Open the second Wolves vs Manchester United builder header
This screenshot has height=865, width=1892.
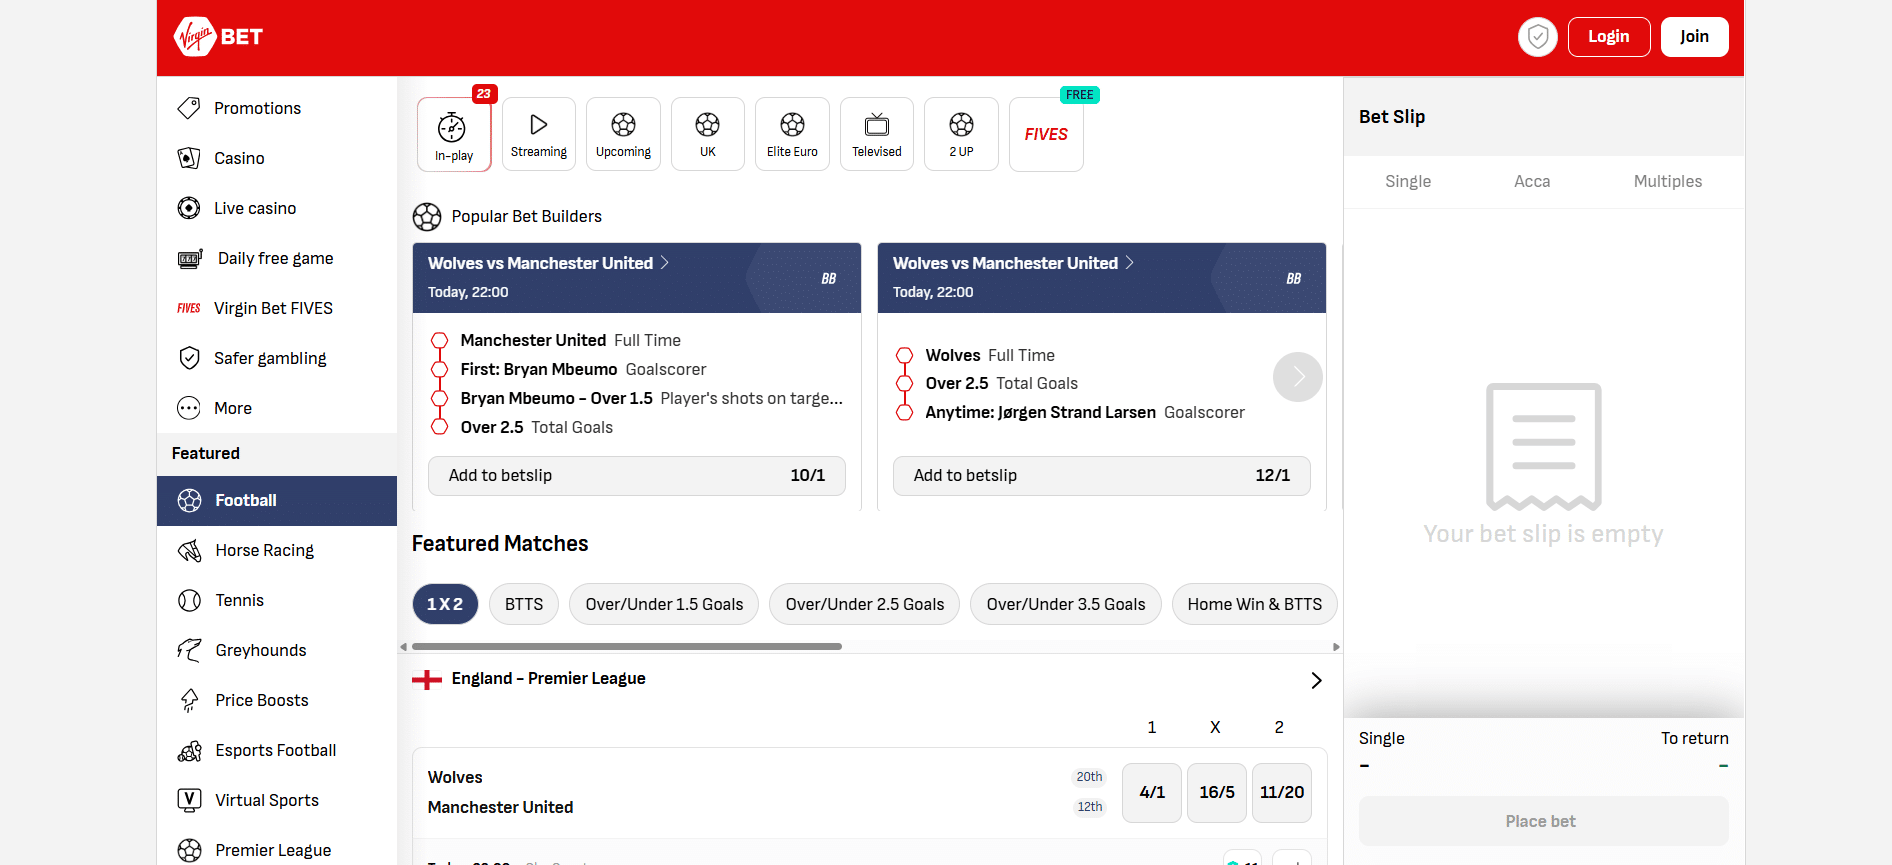point(1102,278)
